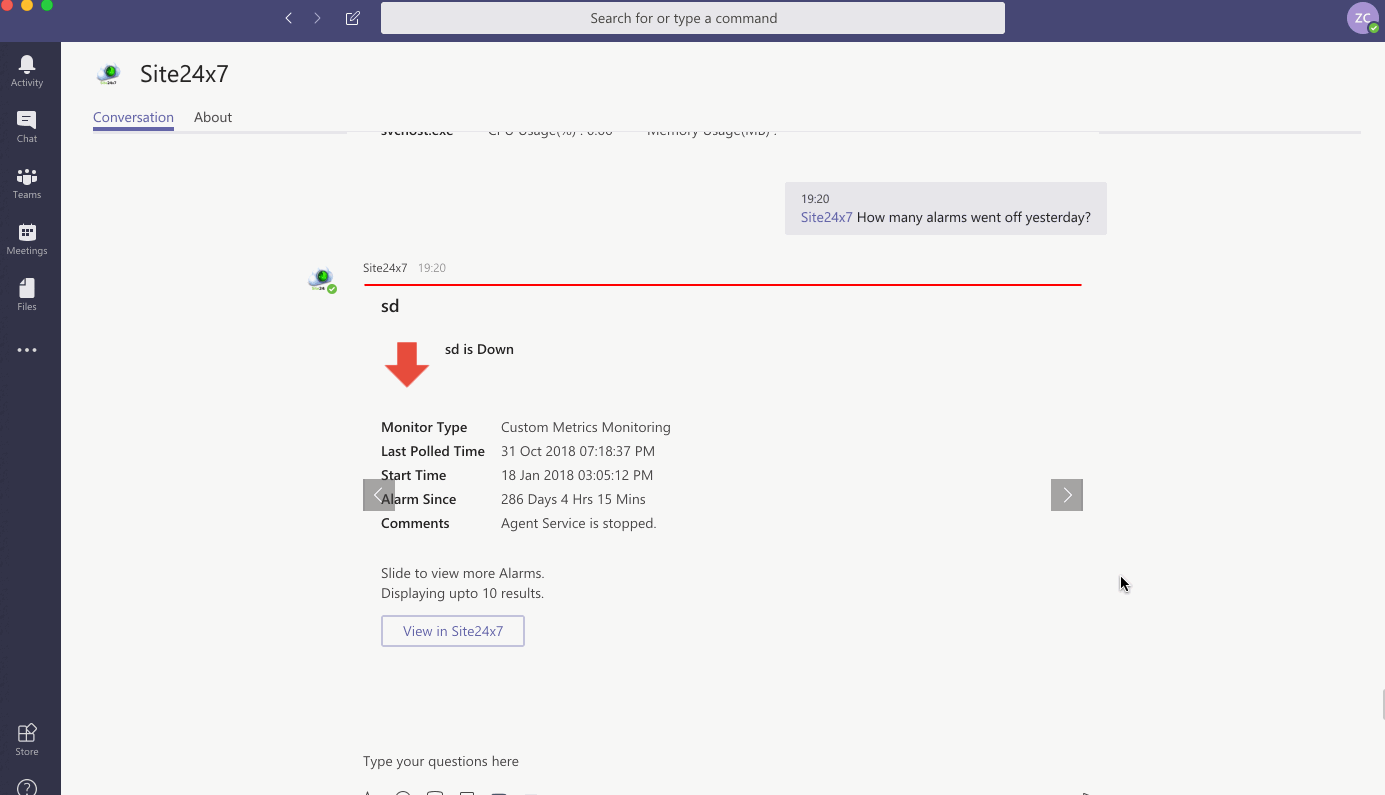Open the ZC profile avatar menu
This screenshot has width=1385, height=795.
1362,18
